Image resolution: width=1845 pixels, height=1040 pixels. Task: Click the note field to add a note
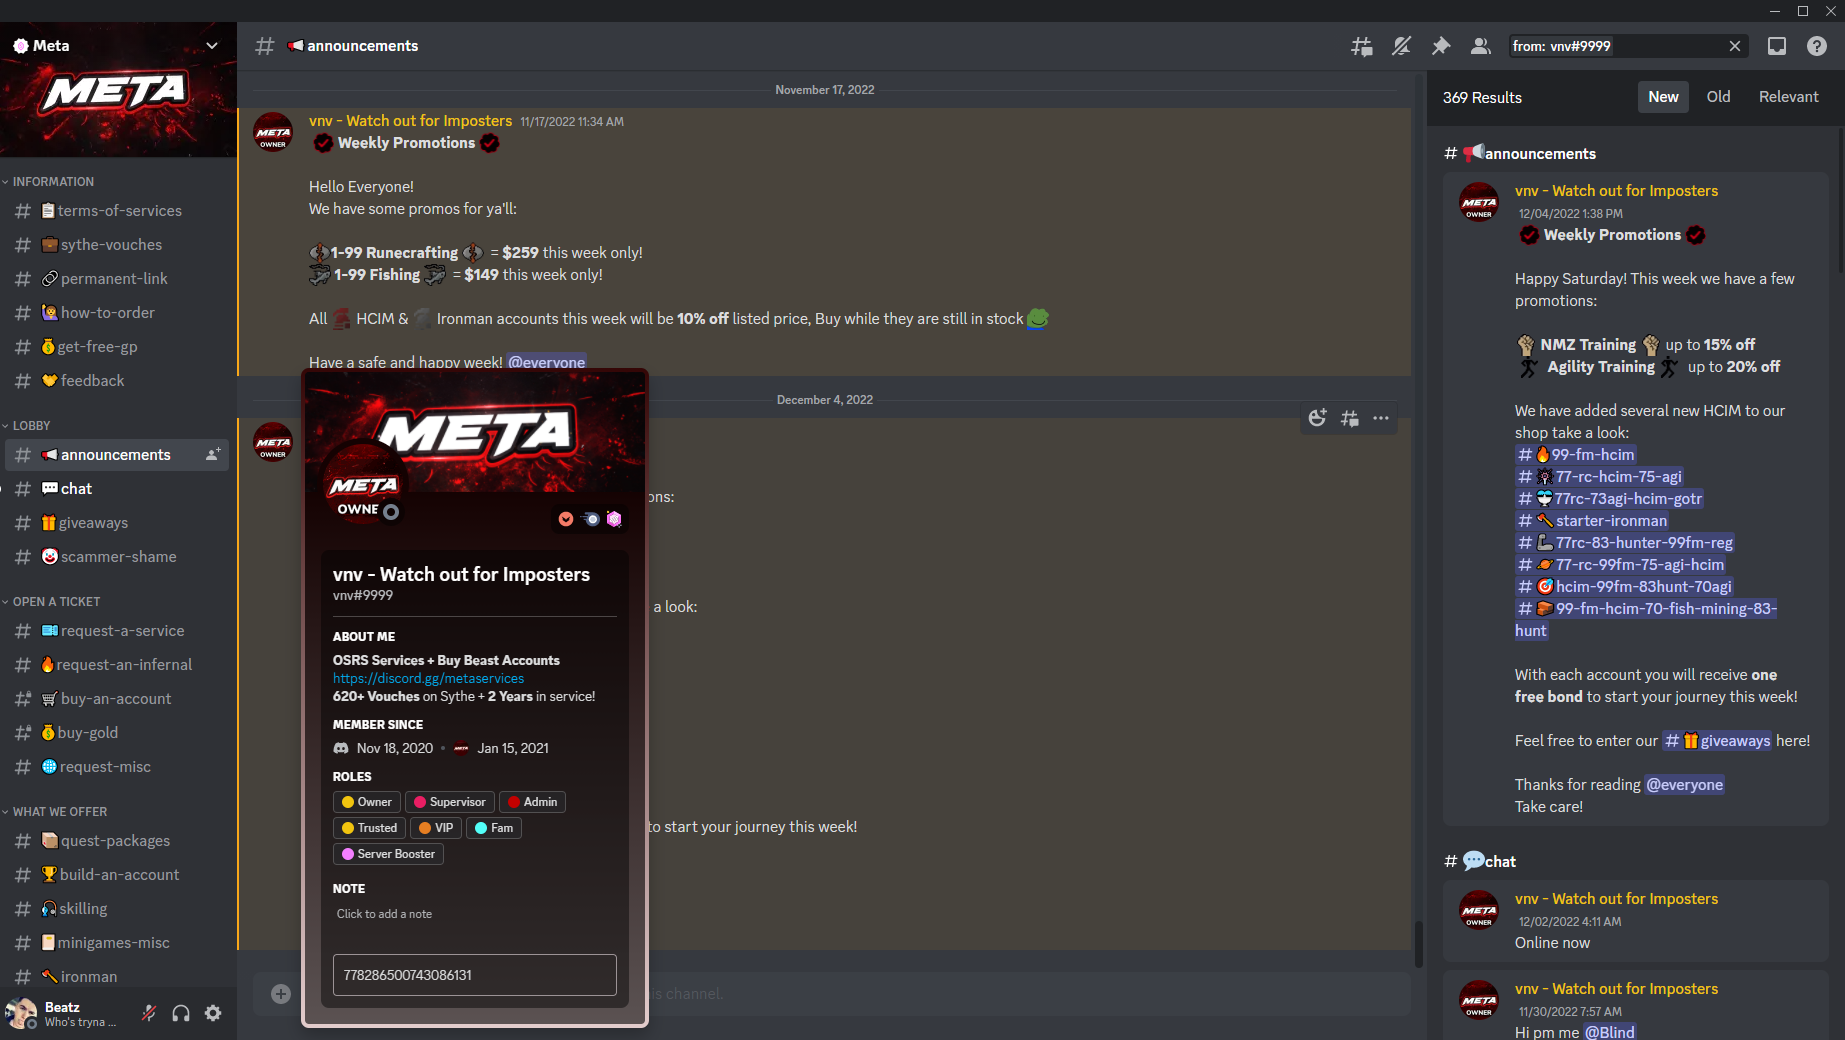point(474,914)
